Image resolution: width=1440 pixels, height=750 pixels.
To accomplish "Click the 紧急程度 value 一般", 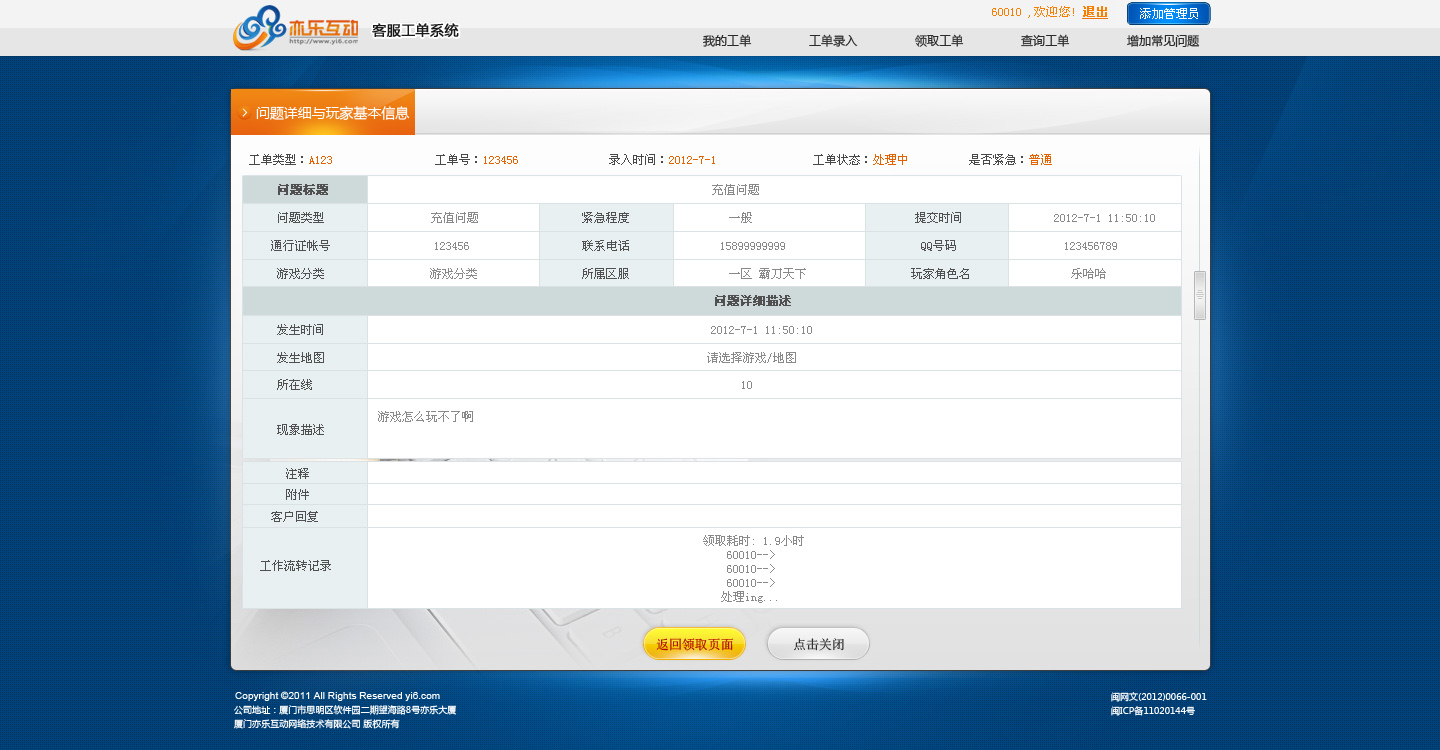I will pyautogui.click(x=740, y=218).
